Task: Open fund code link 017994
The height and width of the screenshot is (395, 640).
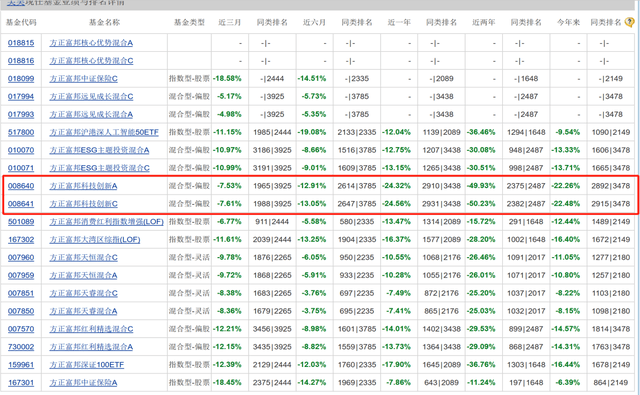Action: click(21, 97)
